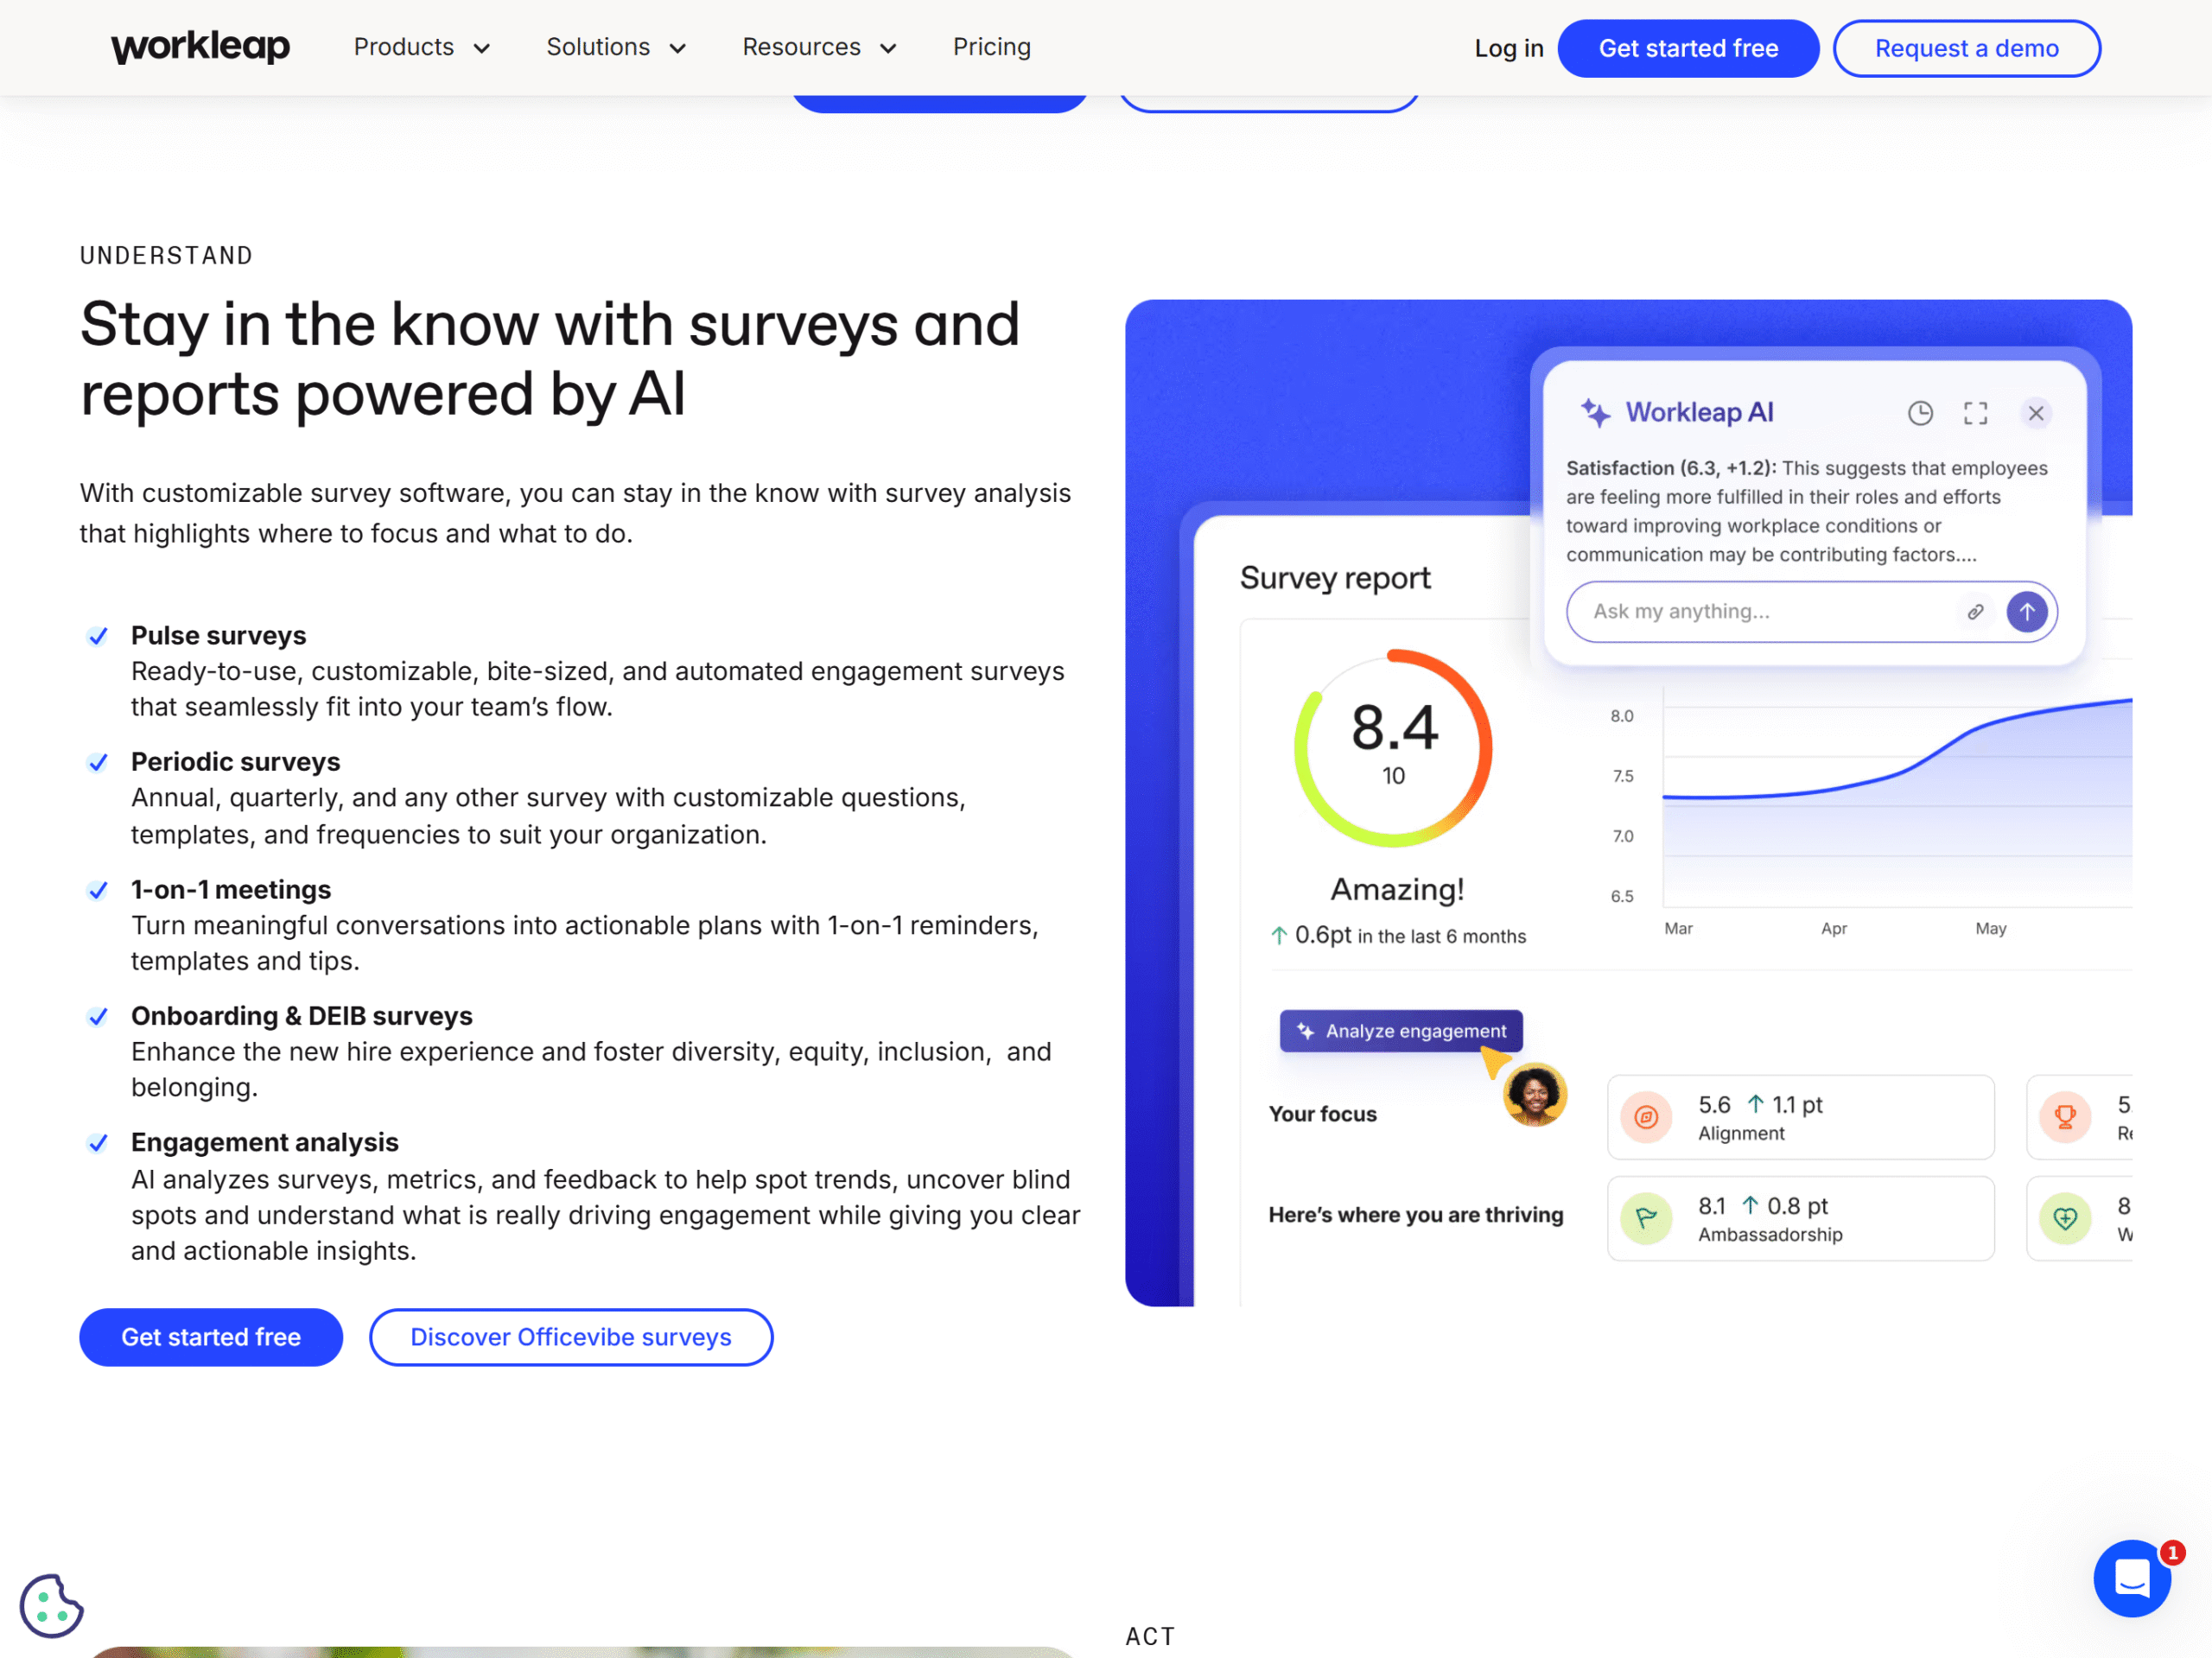
Task: Click the history clock icon in Workleap AI
Action: pos(1919,413)
